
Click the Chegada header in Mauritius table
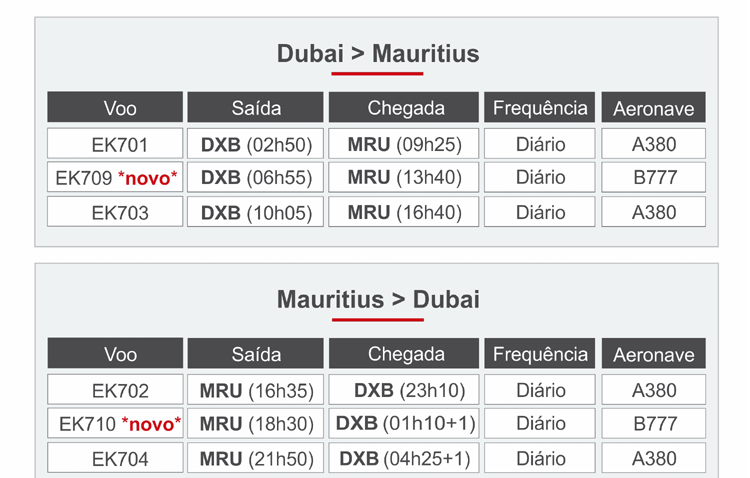[405, 354]
